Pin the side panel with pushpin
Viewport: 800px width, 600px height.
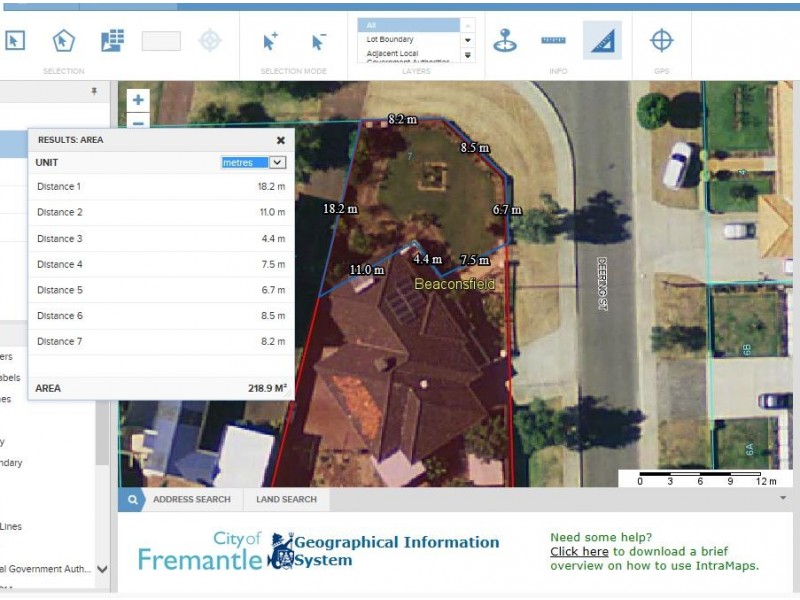click(x=95, y=91)
